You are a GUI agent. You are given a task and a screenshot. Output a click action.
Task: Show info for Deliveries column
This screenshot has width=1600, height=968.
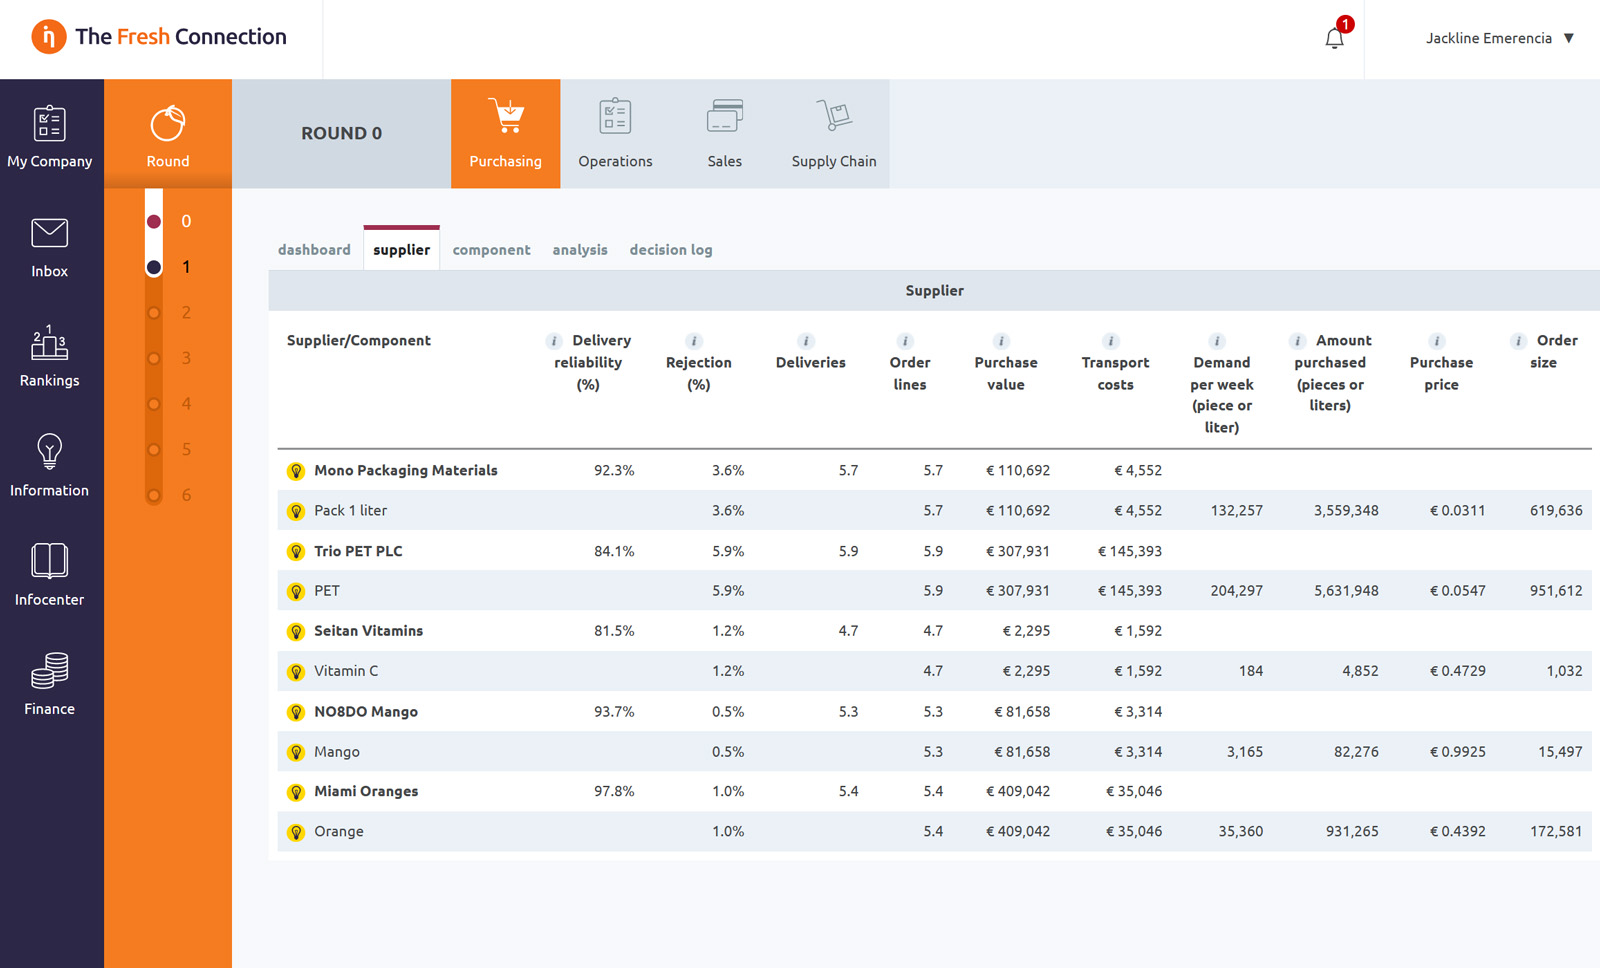[806, 341]
